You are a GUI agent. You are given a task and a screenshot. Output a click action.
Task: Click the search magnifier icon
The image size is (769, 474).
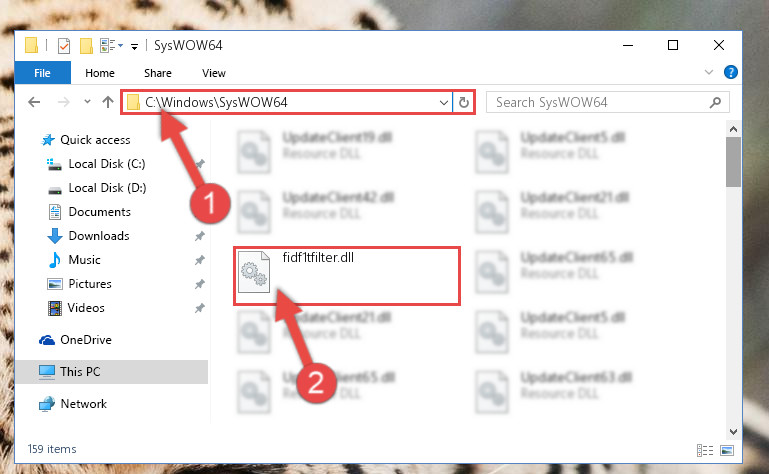(715, 103)
